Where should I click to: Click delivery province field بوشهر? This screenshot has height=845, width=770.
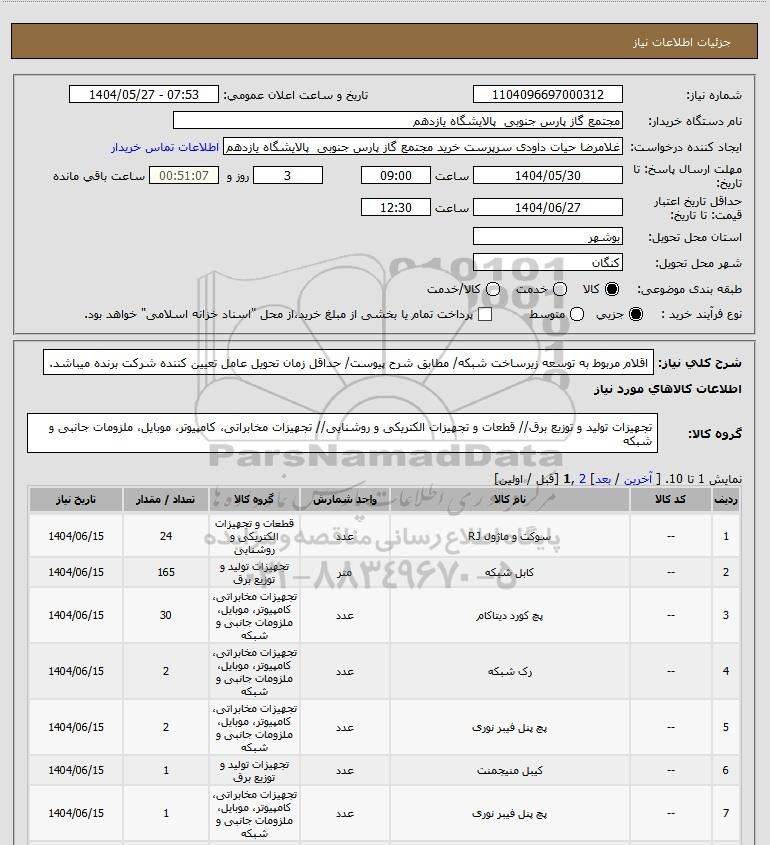(548, 237)
